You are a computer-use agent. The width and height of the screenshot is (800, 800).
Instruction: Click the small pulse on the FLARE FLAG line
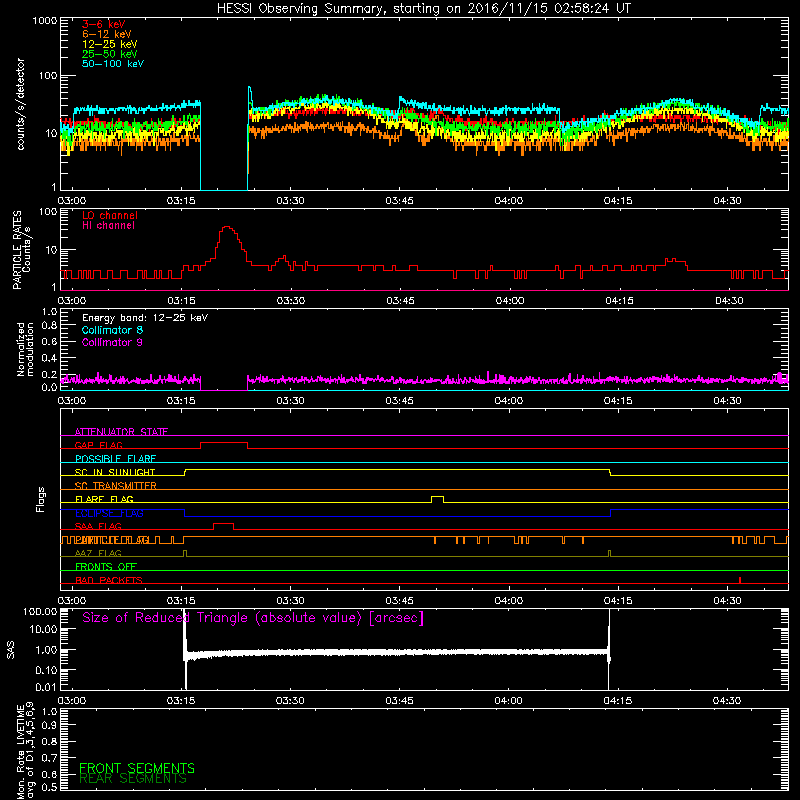point(437,497)
